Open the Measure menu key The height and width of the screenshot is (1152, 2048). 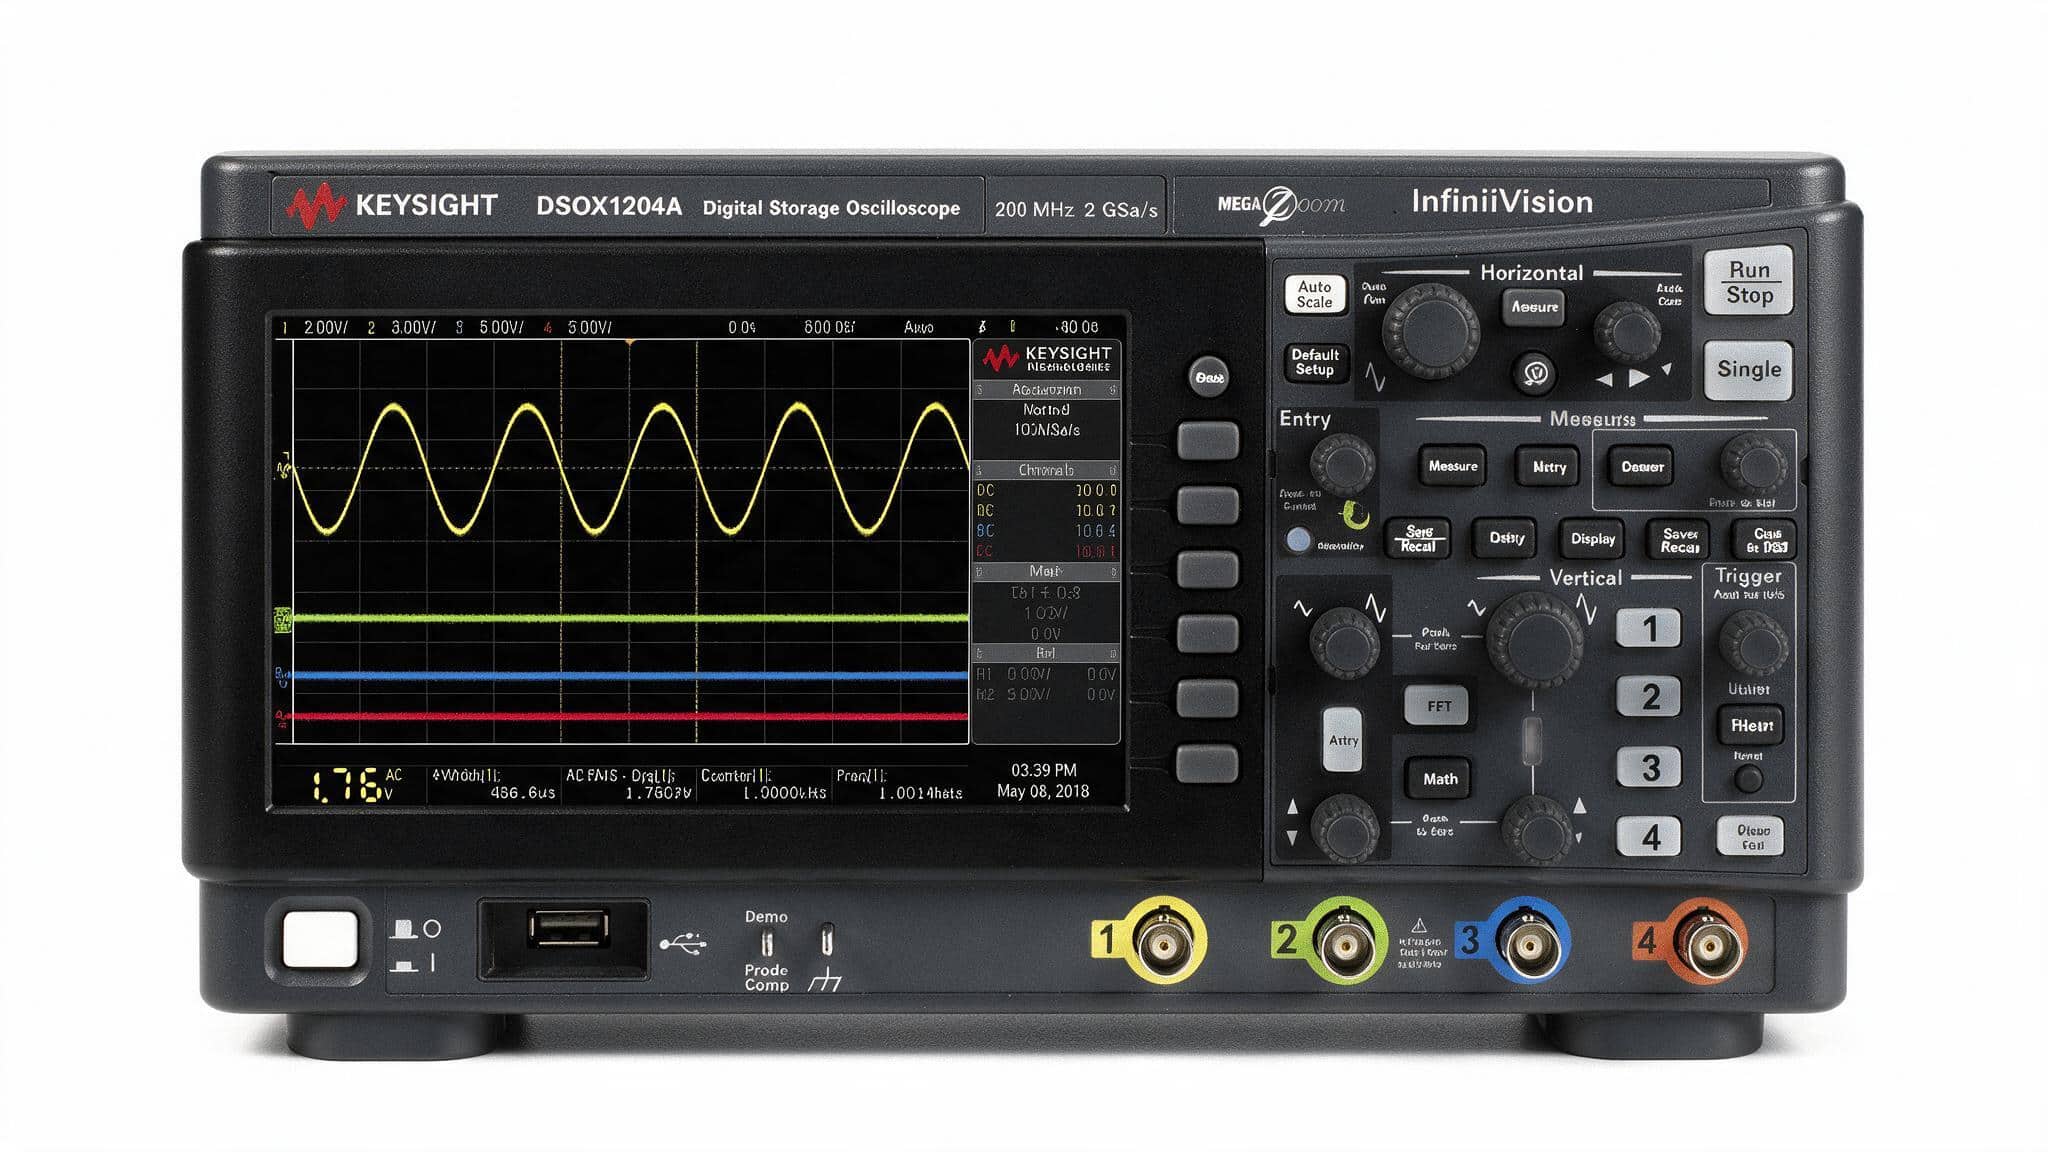click(x=1452, y=466)
